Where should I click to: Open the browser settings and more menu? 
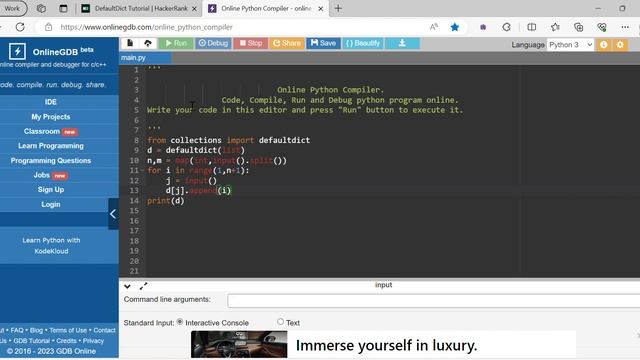tap(625, 27)
